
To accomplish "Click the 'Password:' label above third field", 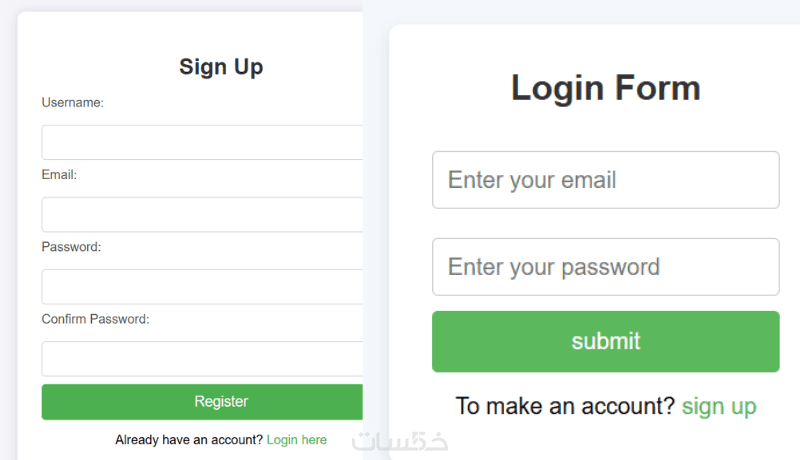I will 71,246.
